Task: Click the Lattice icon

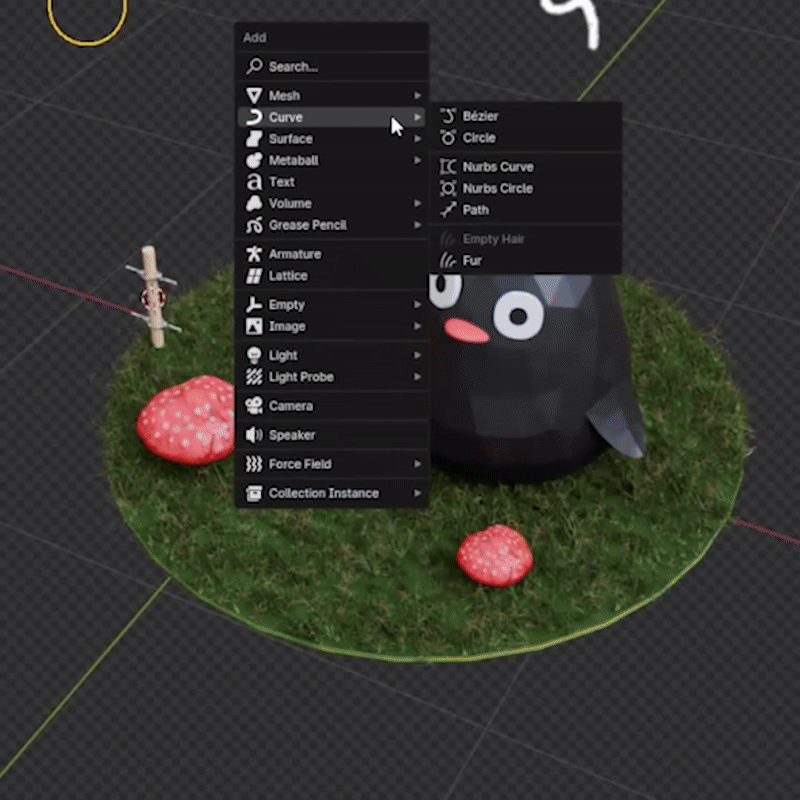Action: [x=254, y=276]
